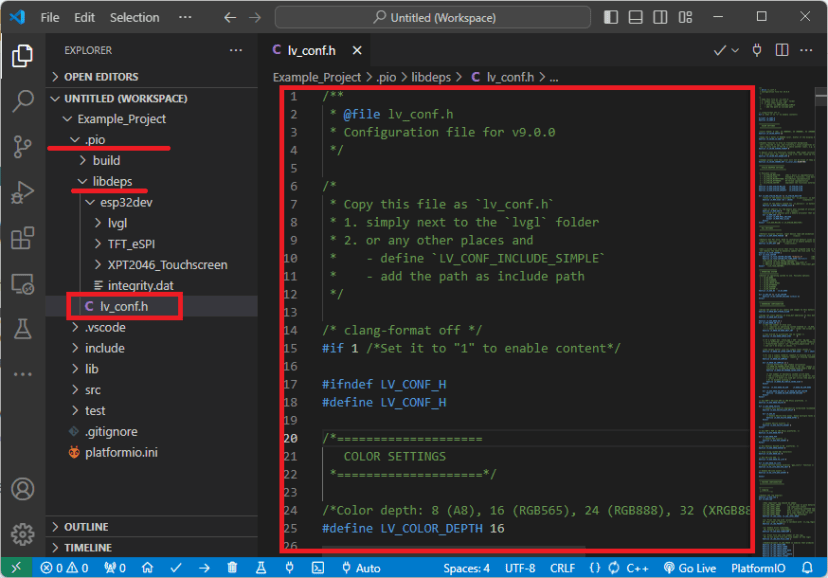Upload firmware using the PlatformIO arrow icon
Image resolution: width=828 pixels, height=578 pixels.
click(x=203, y=567)
